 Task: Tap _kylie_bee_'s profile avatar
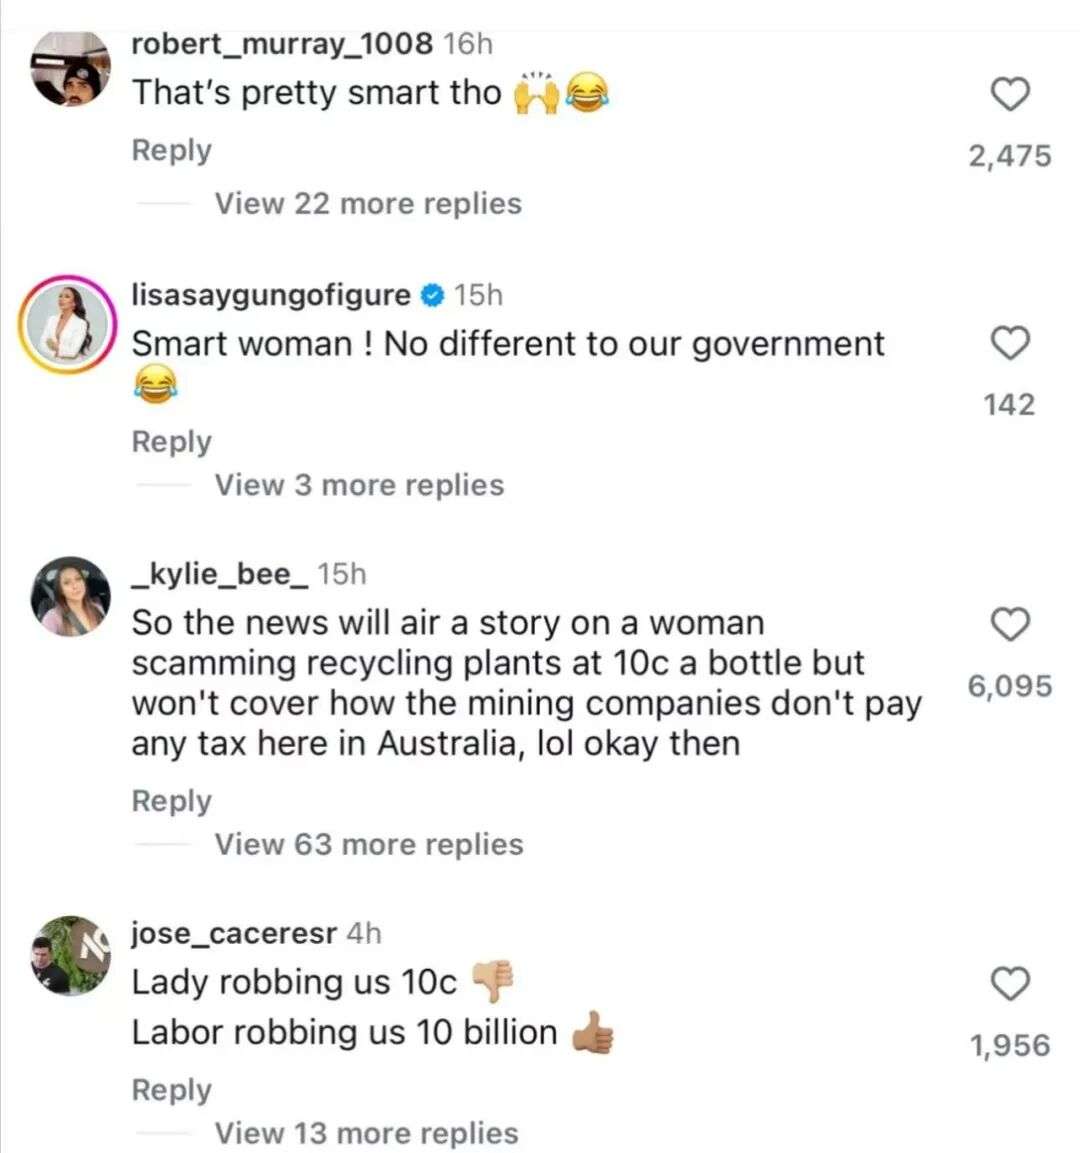(x=70, y=597)
